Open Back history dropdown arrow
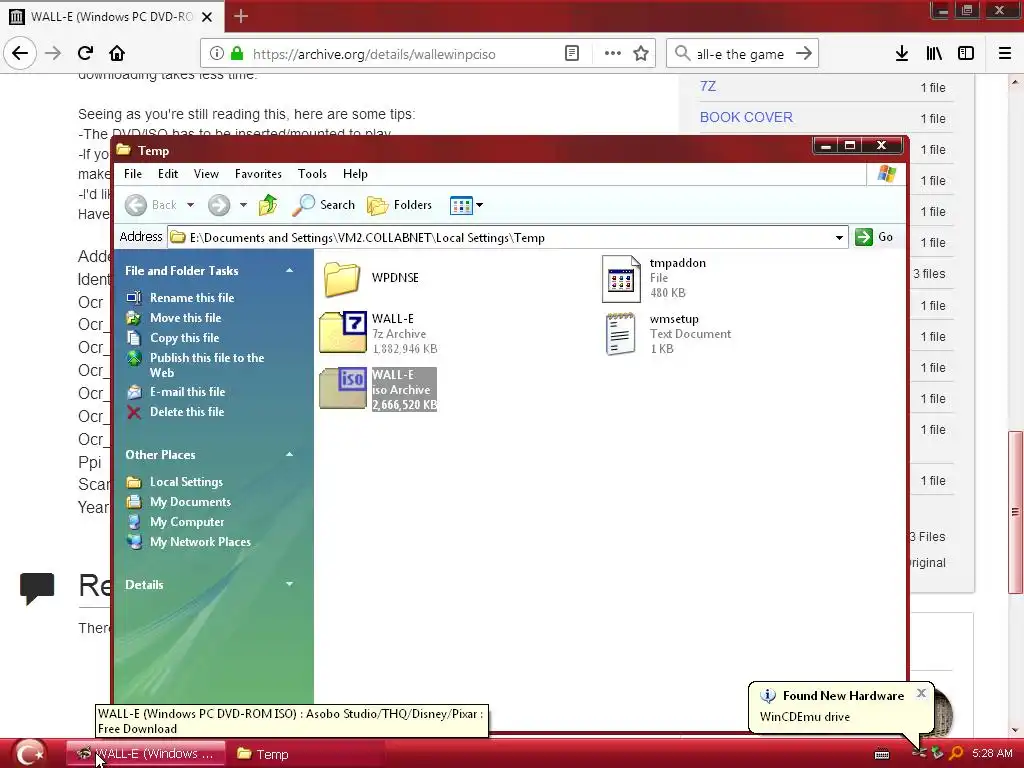 [190, 205]
